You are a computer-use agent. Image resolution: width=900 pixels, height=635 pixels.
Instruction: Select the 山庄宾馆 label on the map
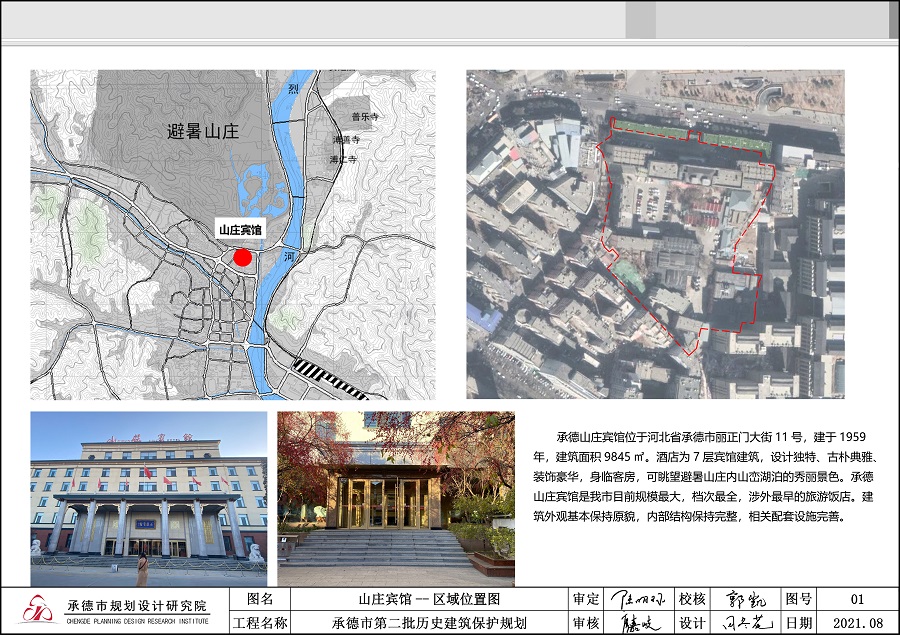pyautogui.click(x=241, y=230)
